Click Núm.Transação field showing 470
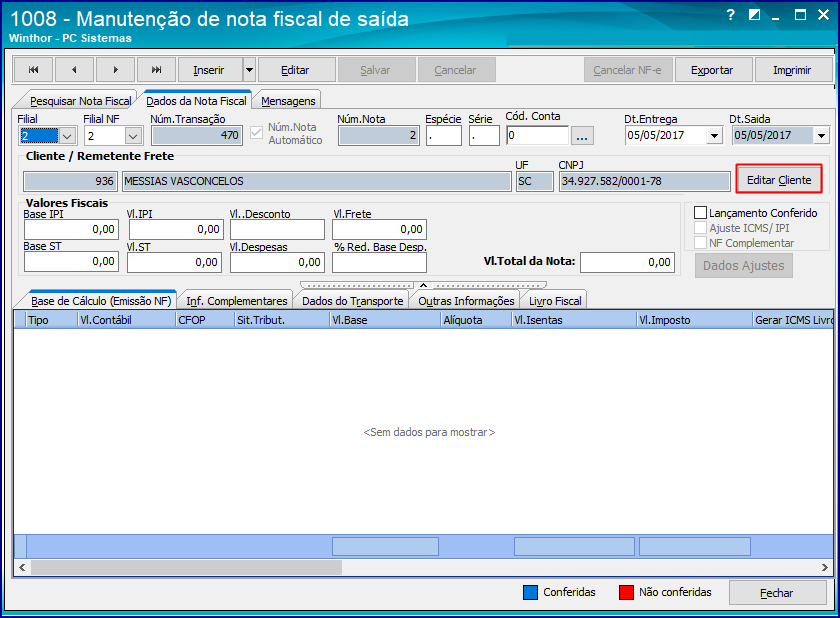This screenshot has height=618, width=840. (197, 135)
